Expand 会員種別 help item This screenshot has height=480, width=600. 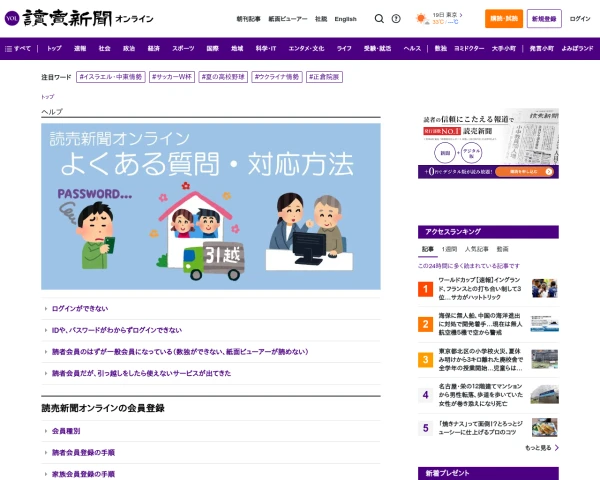point(211,431)
